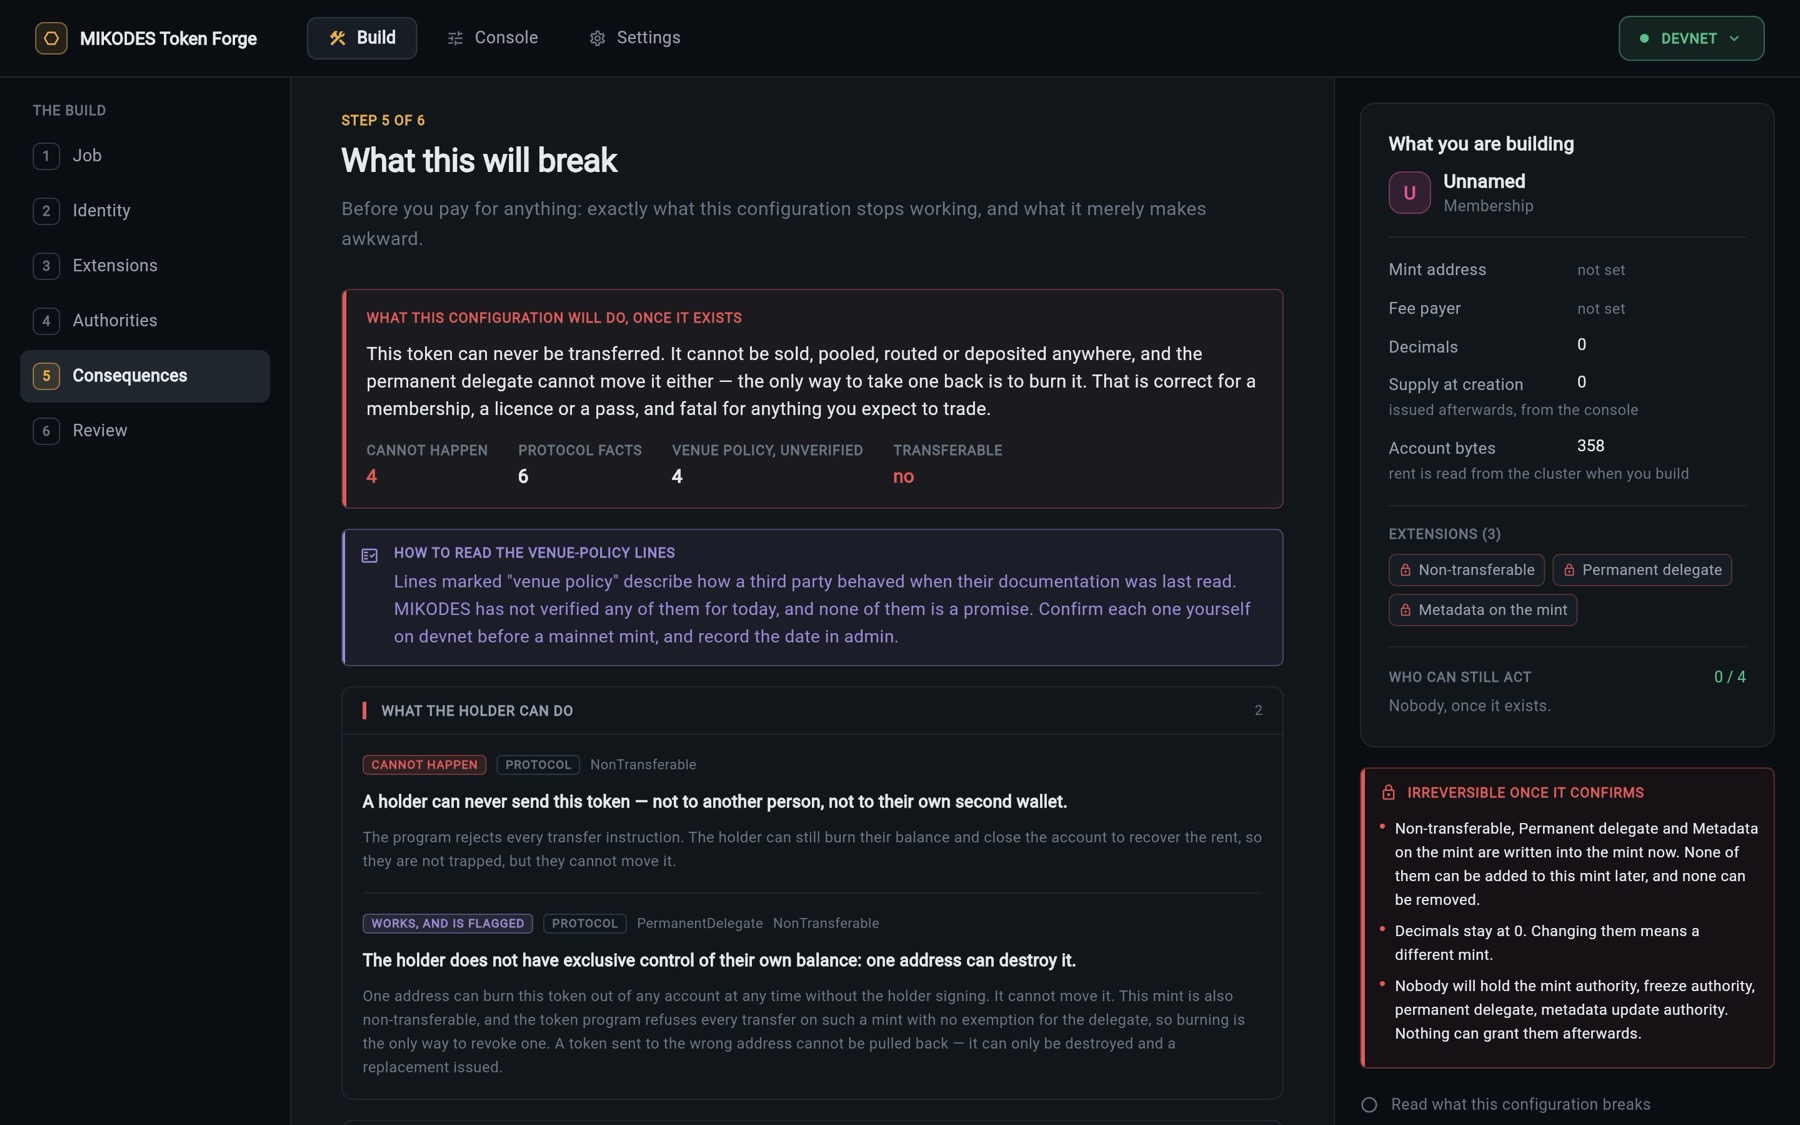Click the lock icon on Metadata on the mint
1800x1125 pixels.
coord(1405,610)
